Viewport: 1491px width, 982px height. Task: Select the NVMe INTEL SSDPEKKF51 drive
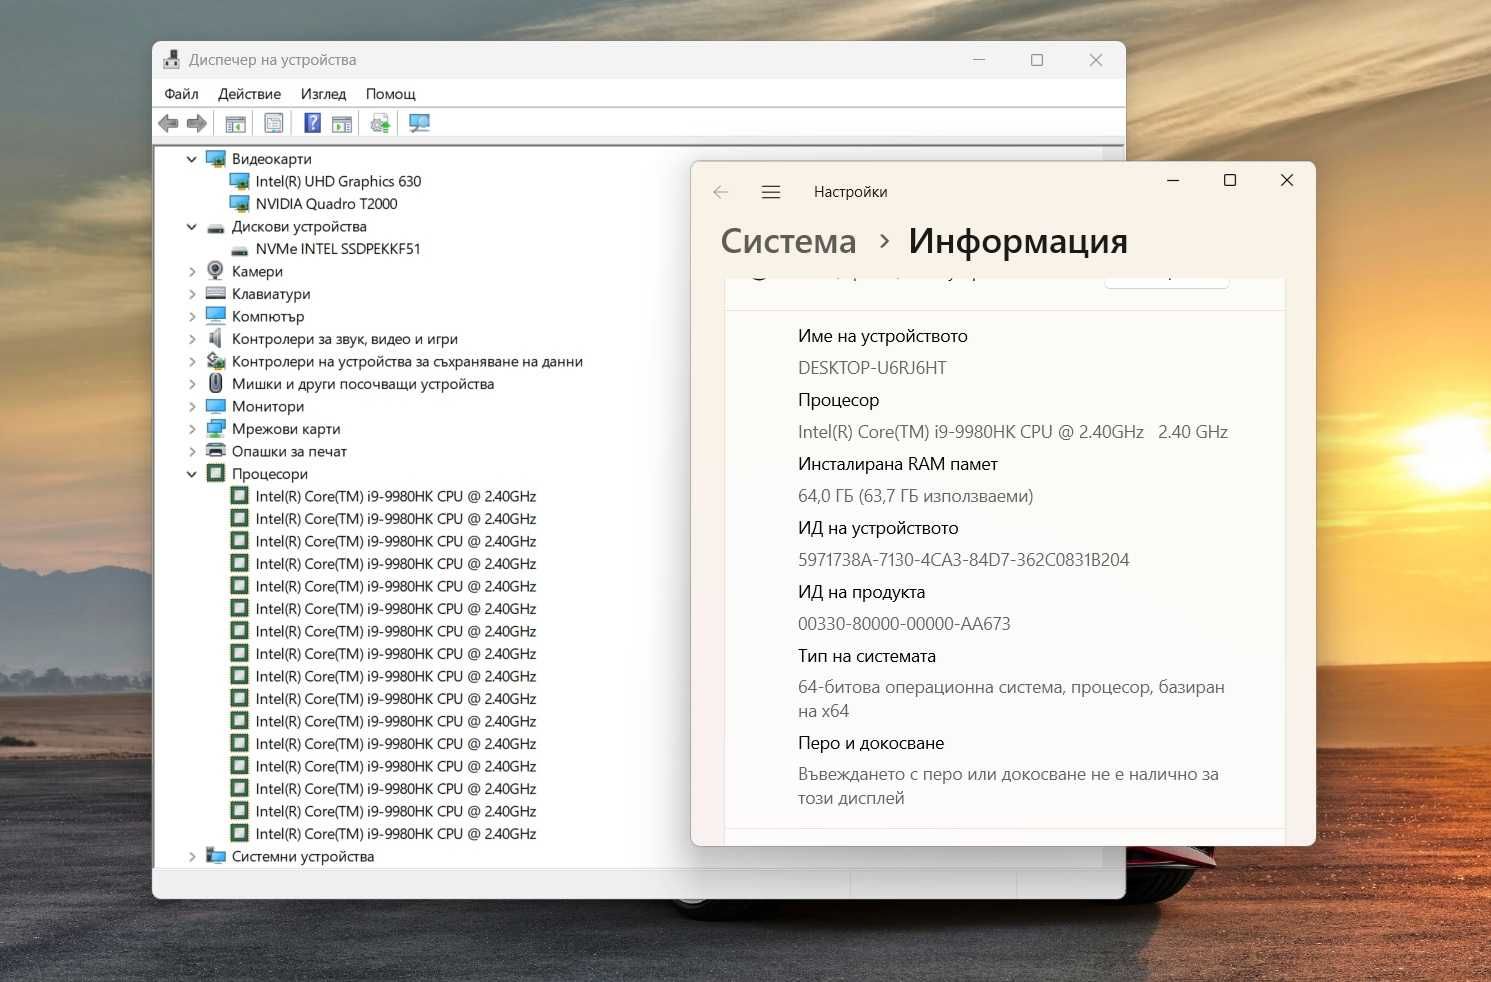pos(338,249)
